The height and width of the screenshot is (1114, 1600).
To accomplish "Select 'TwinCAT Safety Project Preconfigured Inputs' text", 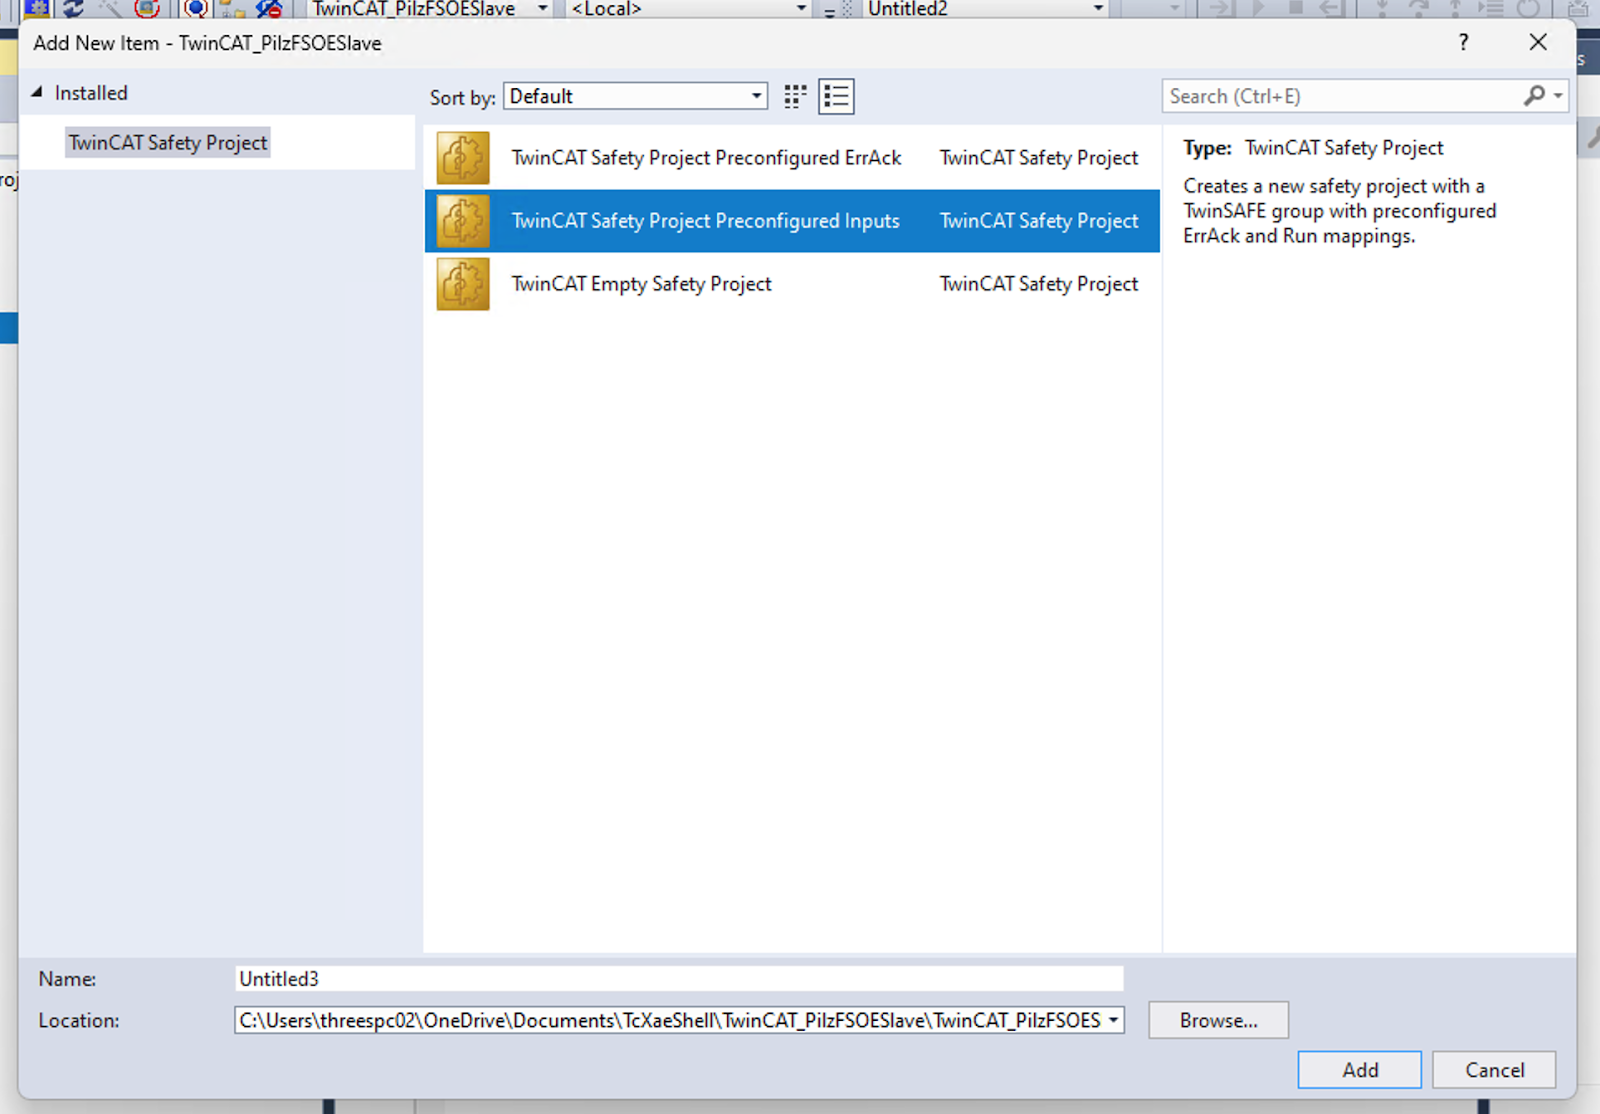I will click(705, 221).
